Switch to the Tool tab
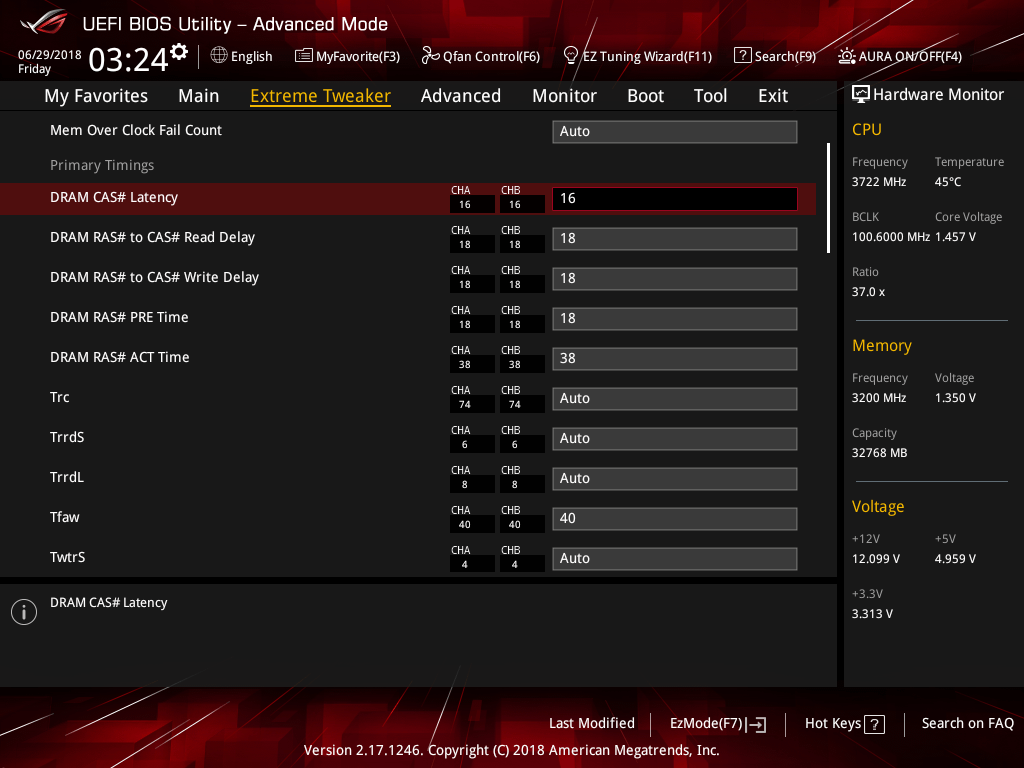Viewport: 1024px width, 768px height. pyautogui.click(x=711, y=96)
